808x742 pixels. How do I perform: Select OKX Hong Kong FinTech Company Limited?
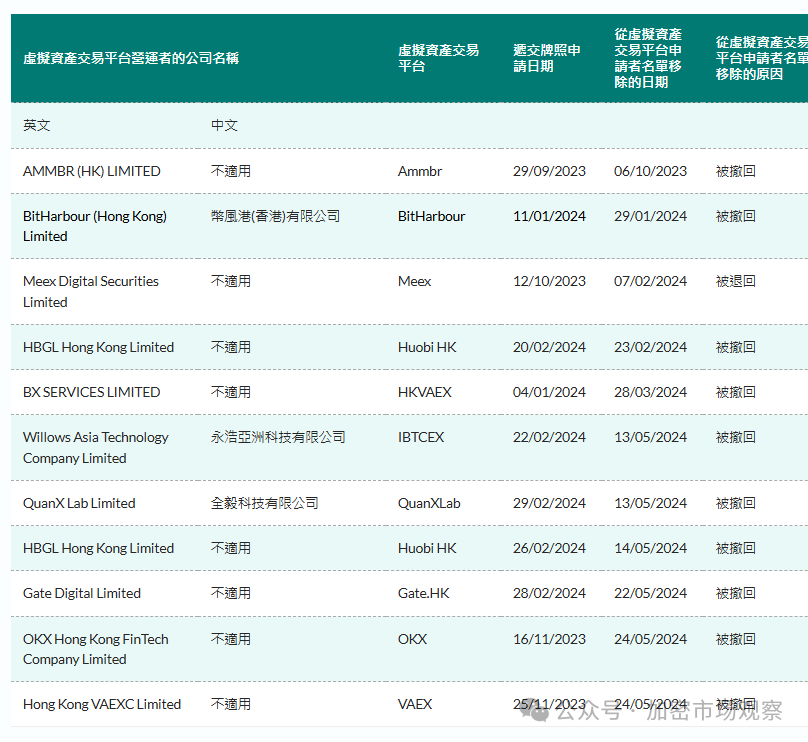pos(96,649)
